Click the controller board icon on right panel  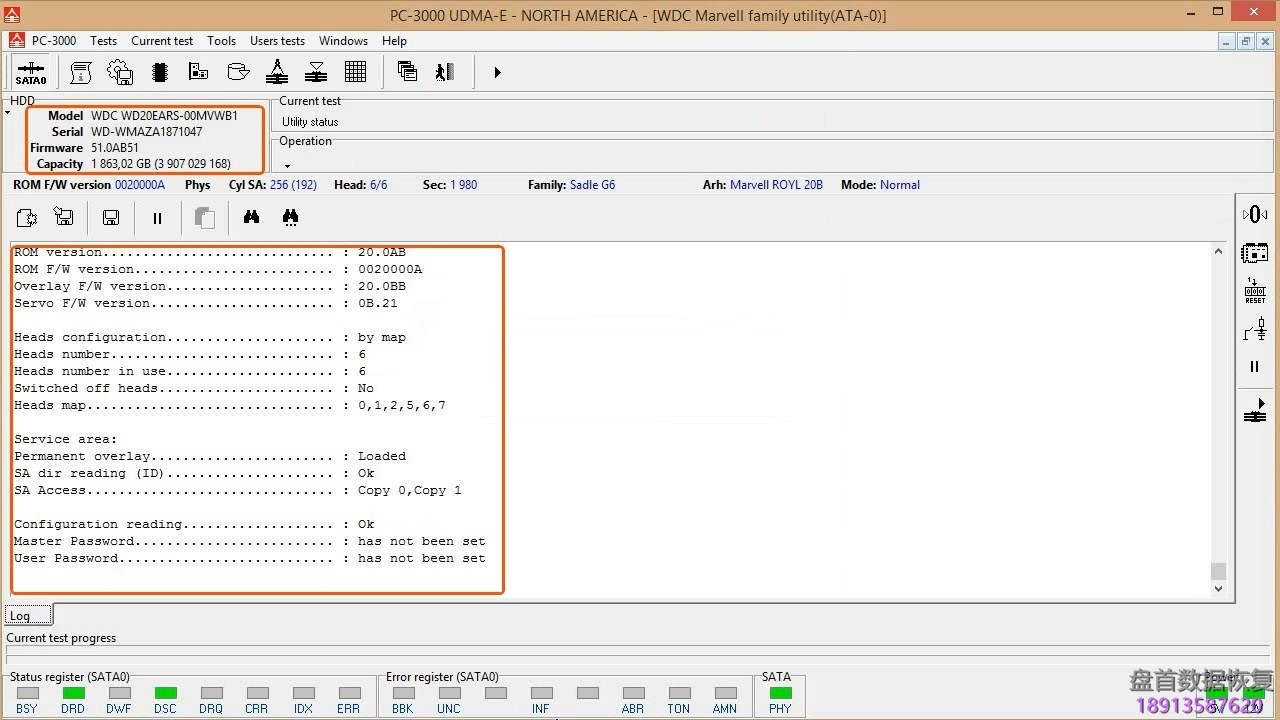[1255, 253]
